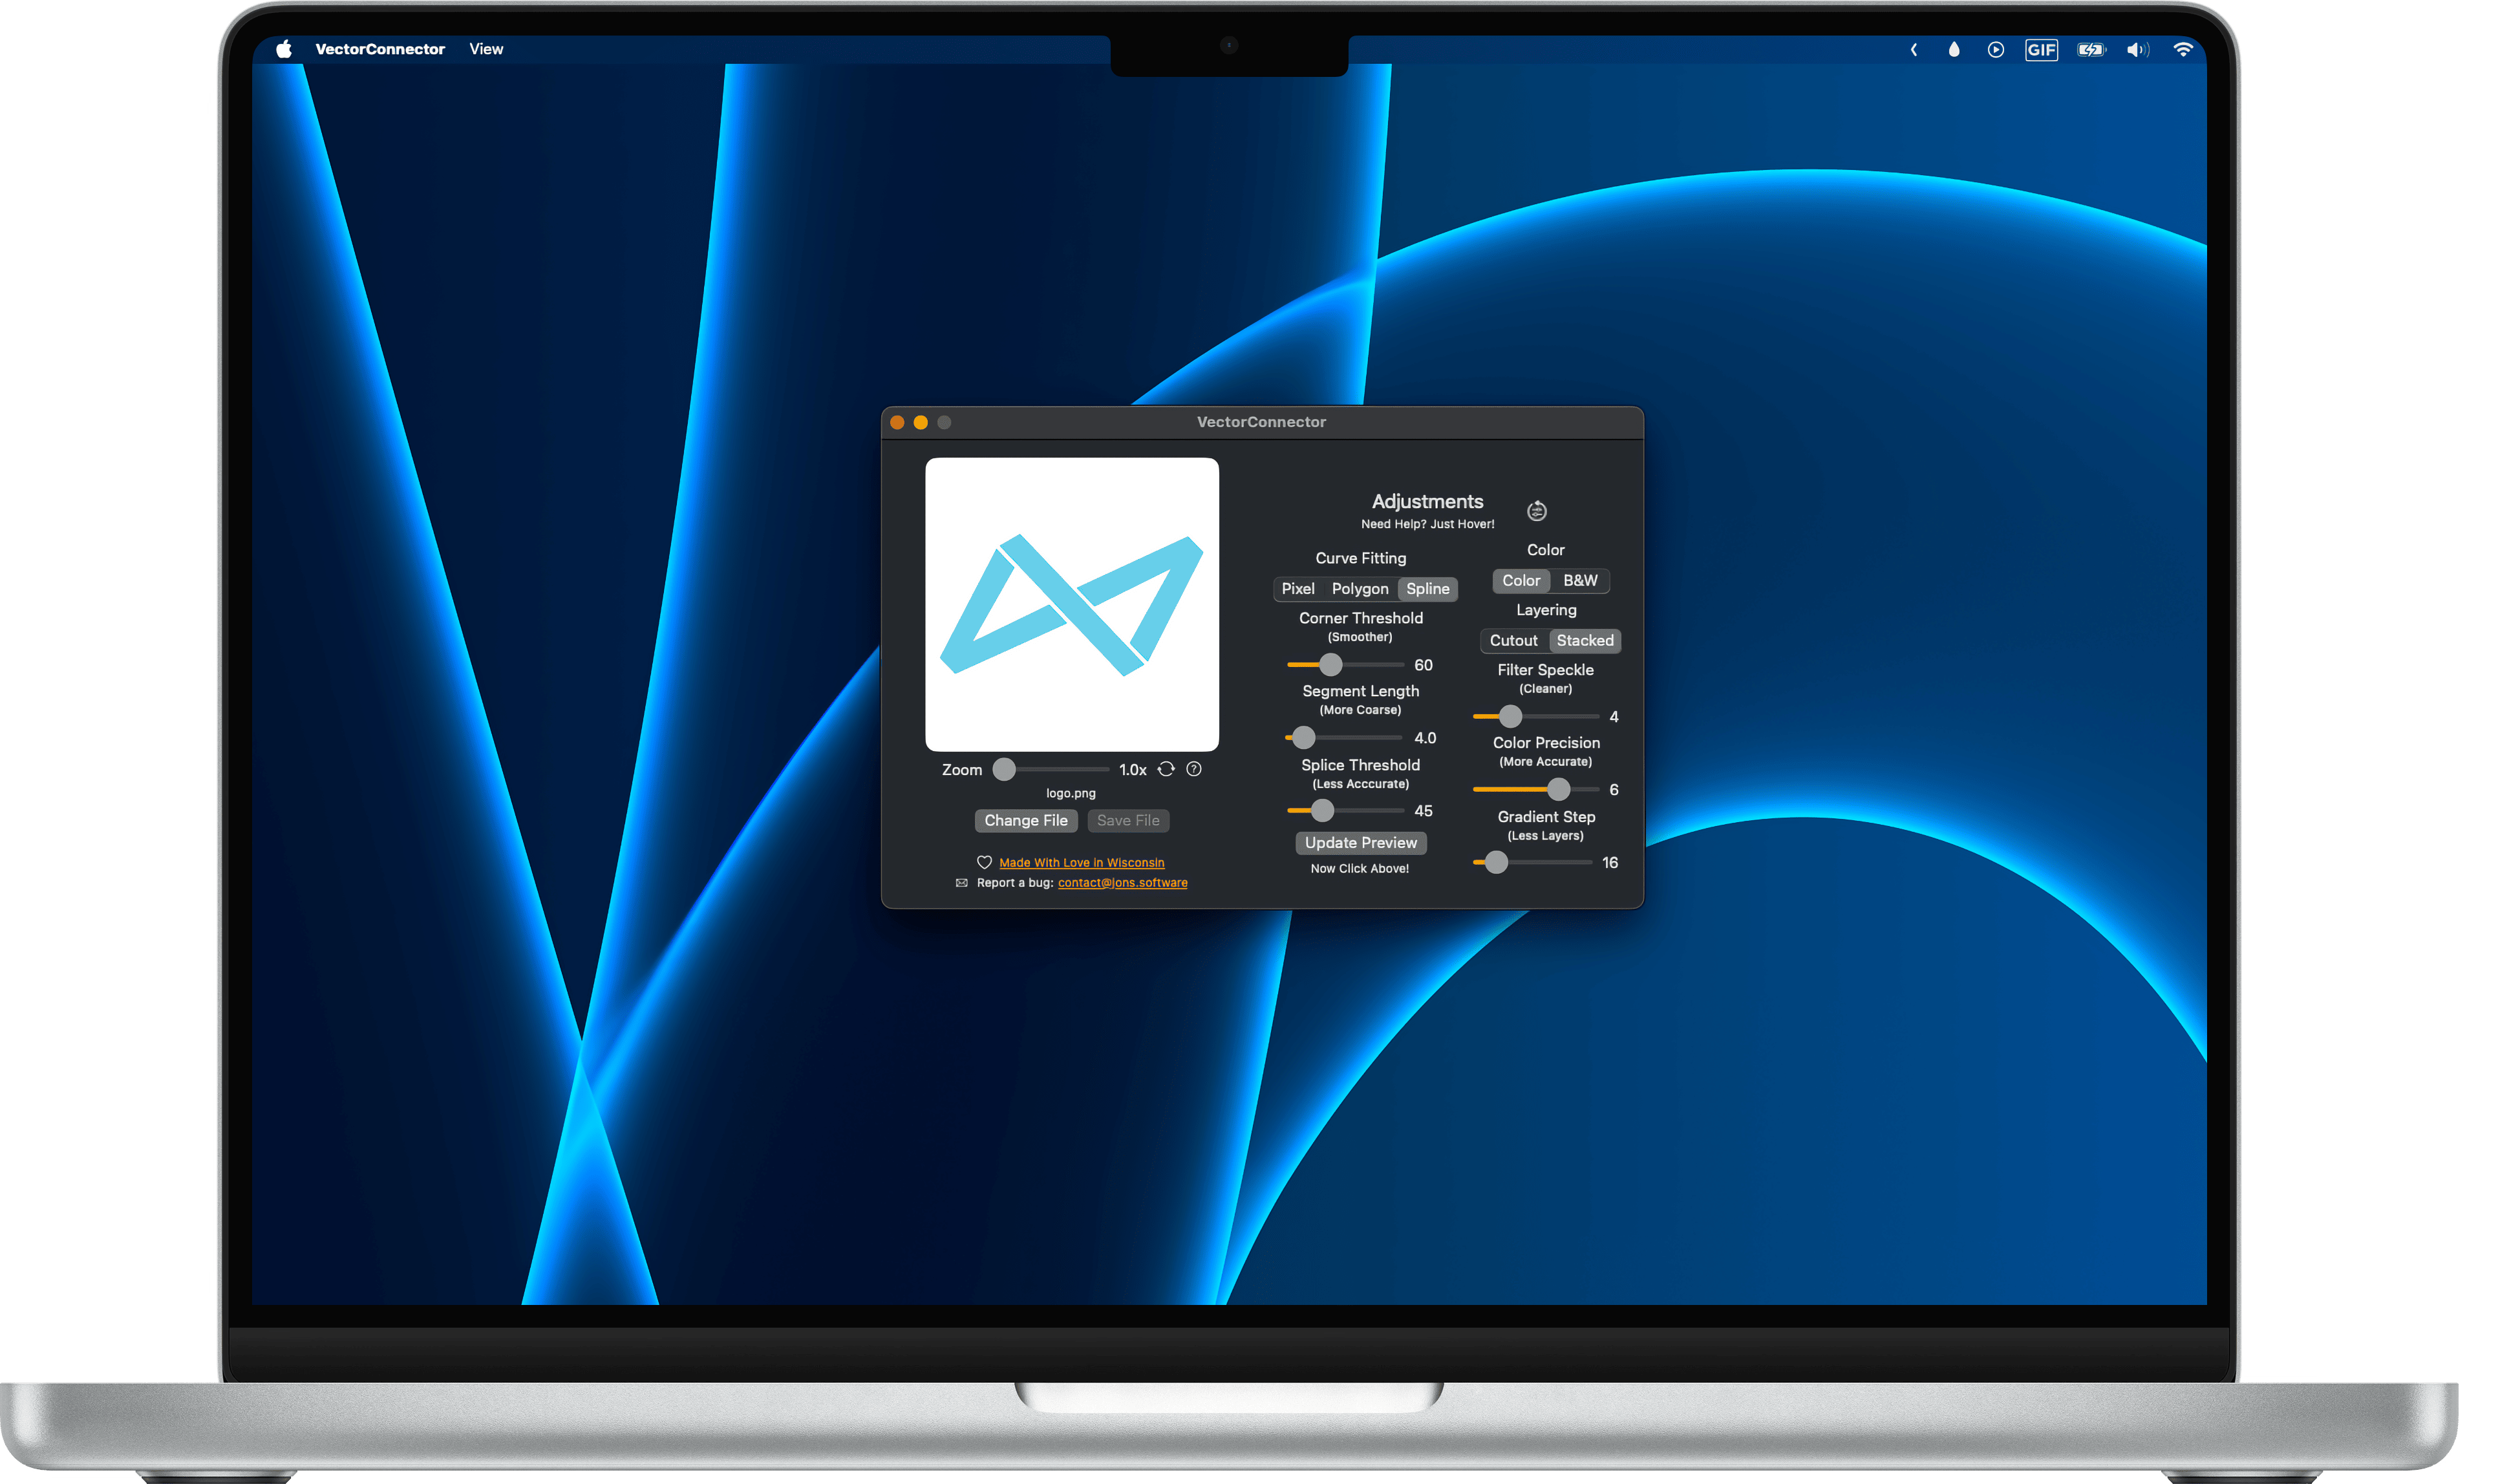Image resolution: width=2509 pixels, height=1484 pixels.
Task: Click the heart icon near Wisconsin link
Action: (984, 862)
